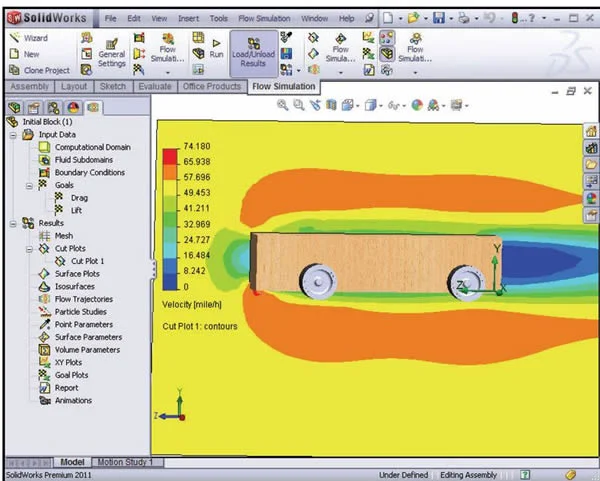The height and width of the screenshot is (481, 600).
Task: Collapse the Results tree node
Action: pos(12,223)
